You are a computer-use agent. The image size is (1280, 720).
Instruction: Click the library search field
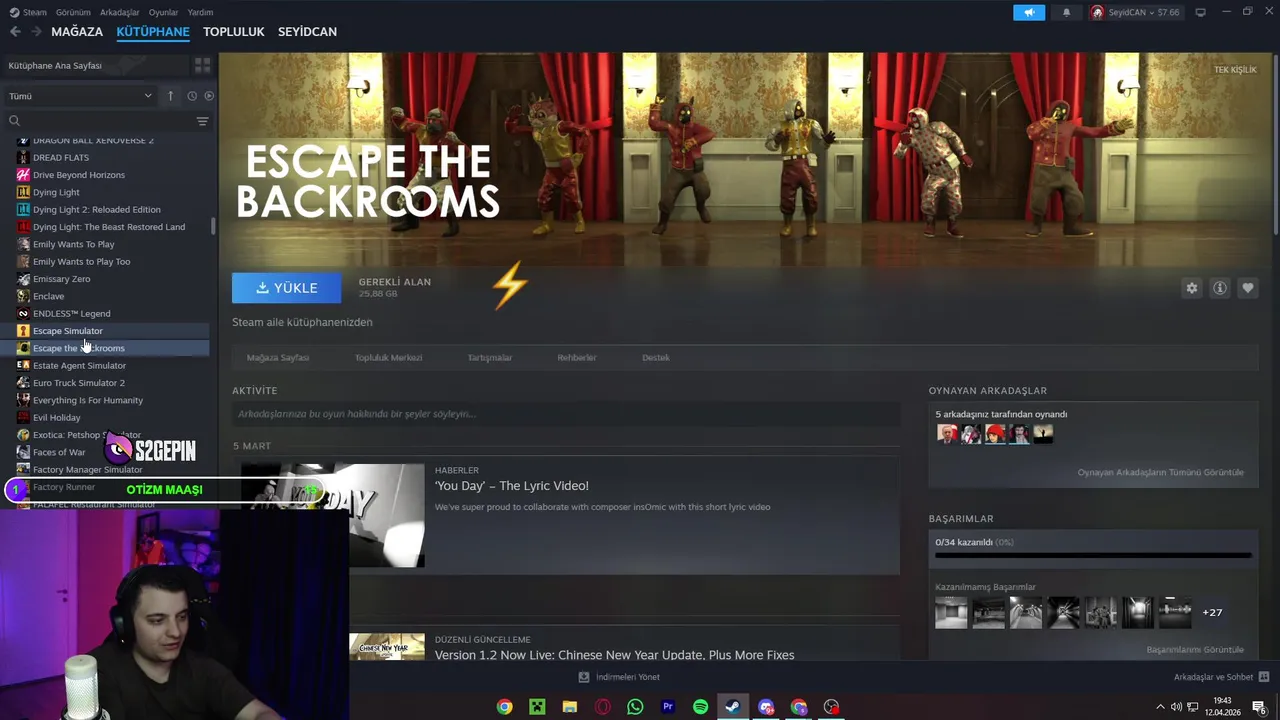(x=100, y=121)
